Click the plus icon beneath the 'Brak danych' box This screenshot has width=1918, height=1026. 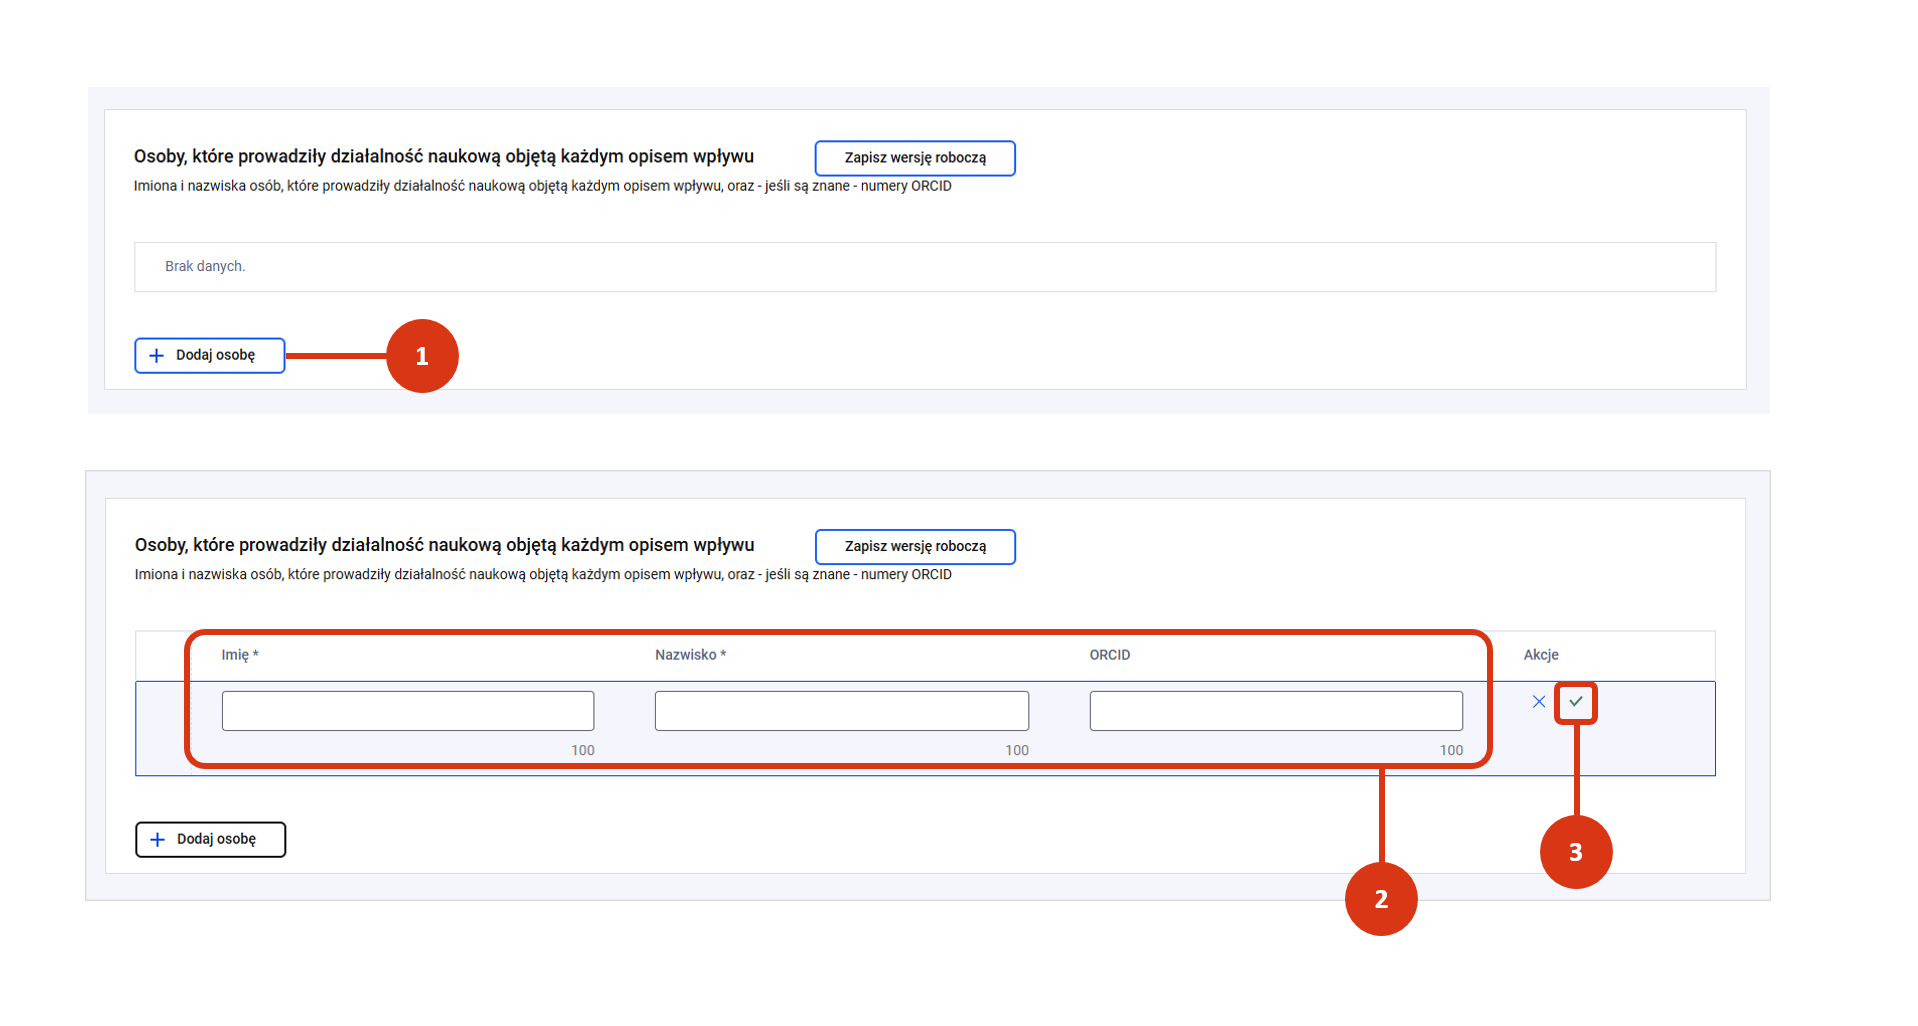(157, 356)
